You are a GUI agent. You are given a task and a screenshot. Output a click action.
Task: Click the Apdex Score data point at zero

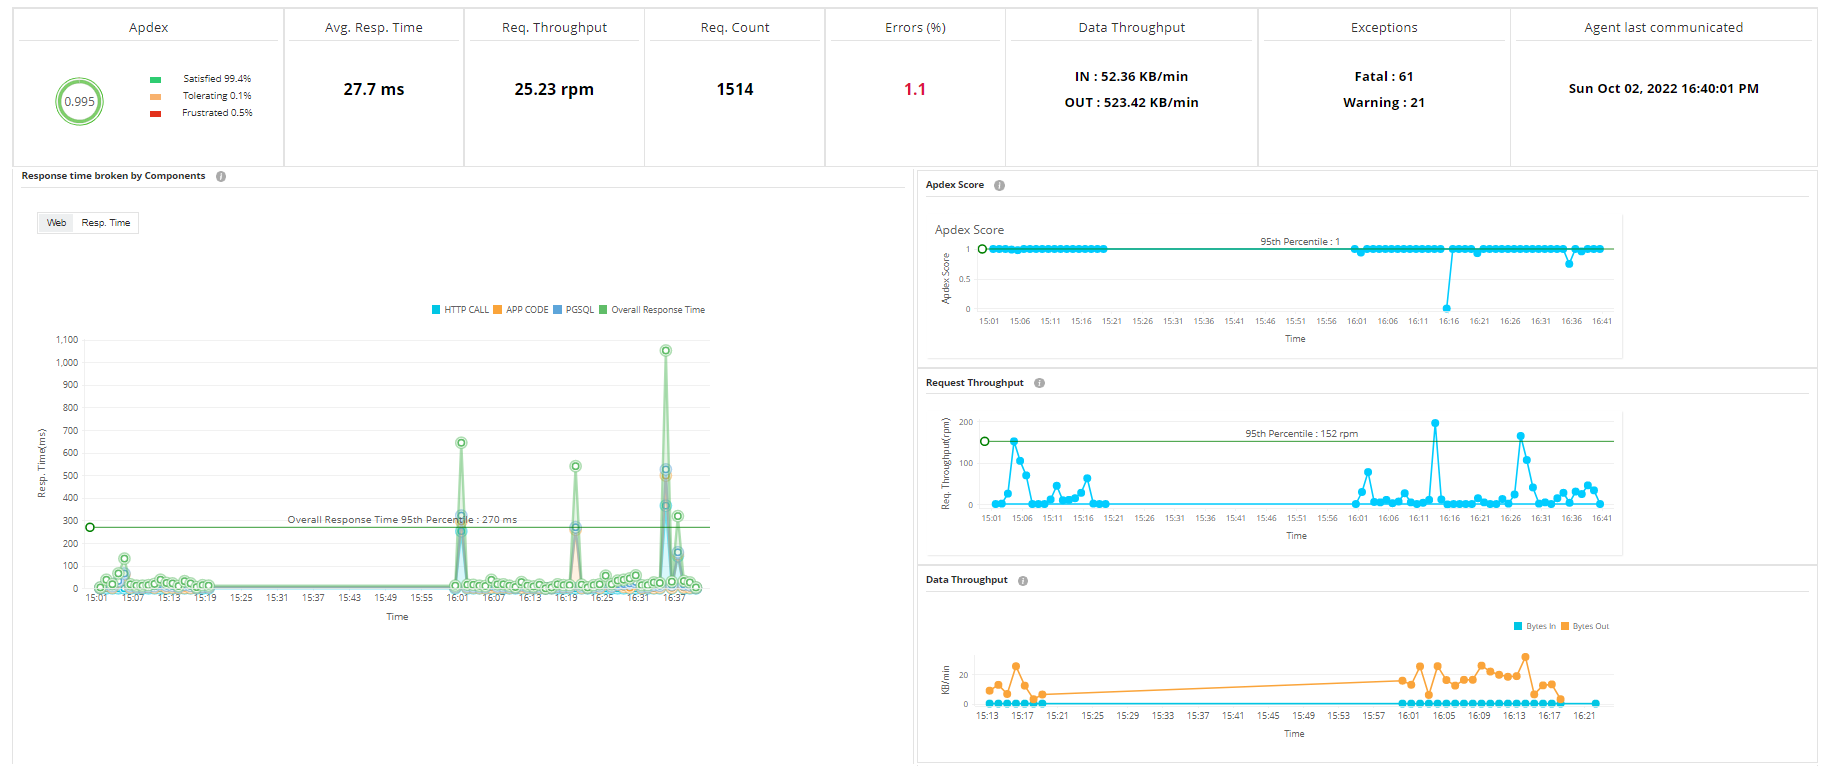tap(1447, 308)
